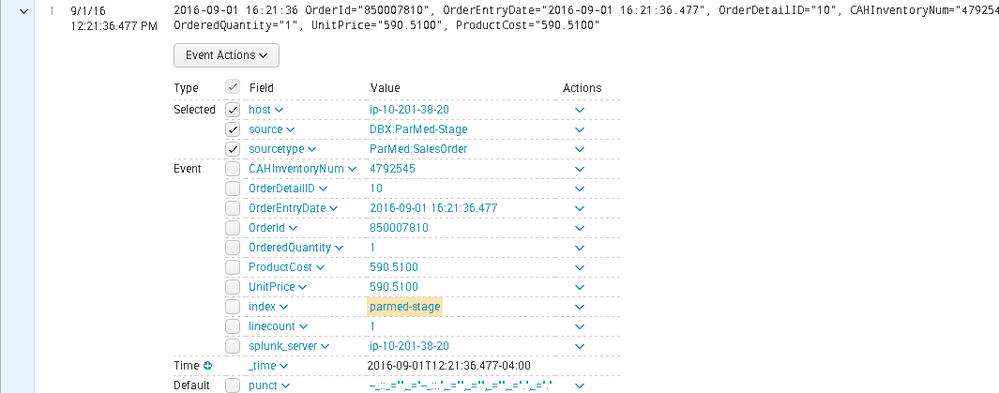The image size is (999, 393).
Task: Open the Event Actions dropdown
Action: click(226, 55)
